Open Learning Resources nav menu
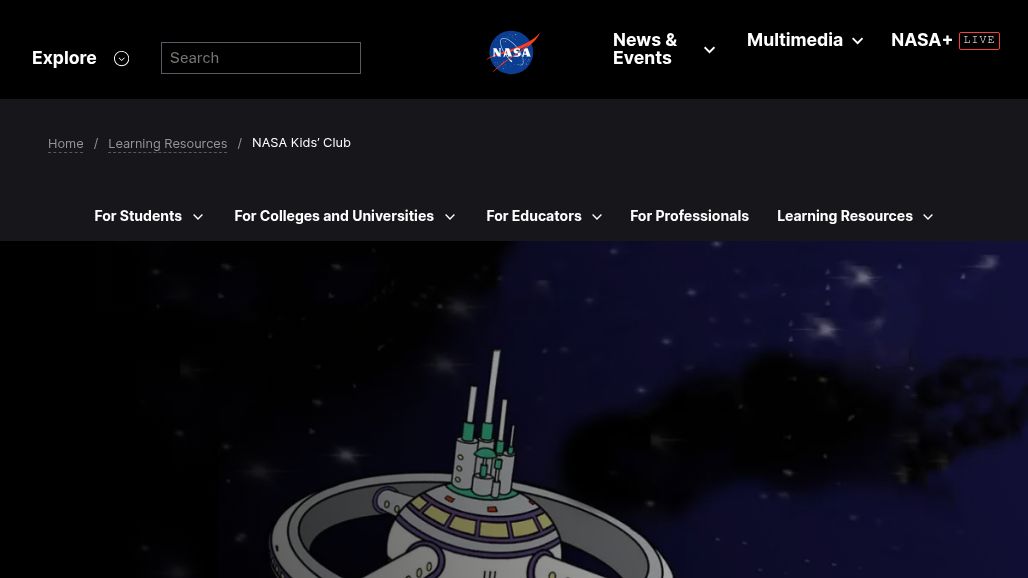Viewport: 1028px width, 578px height. pyautogui.click(x=844, y=216)
